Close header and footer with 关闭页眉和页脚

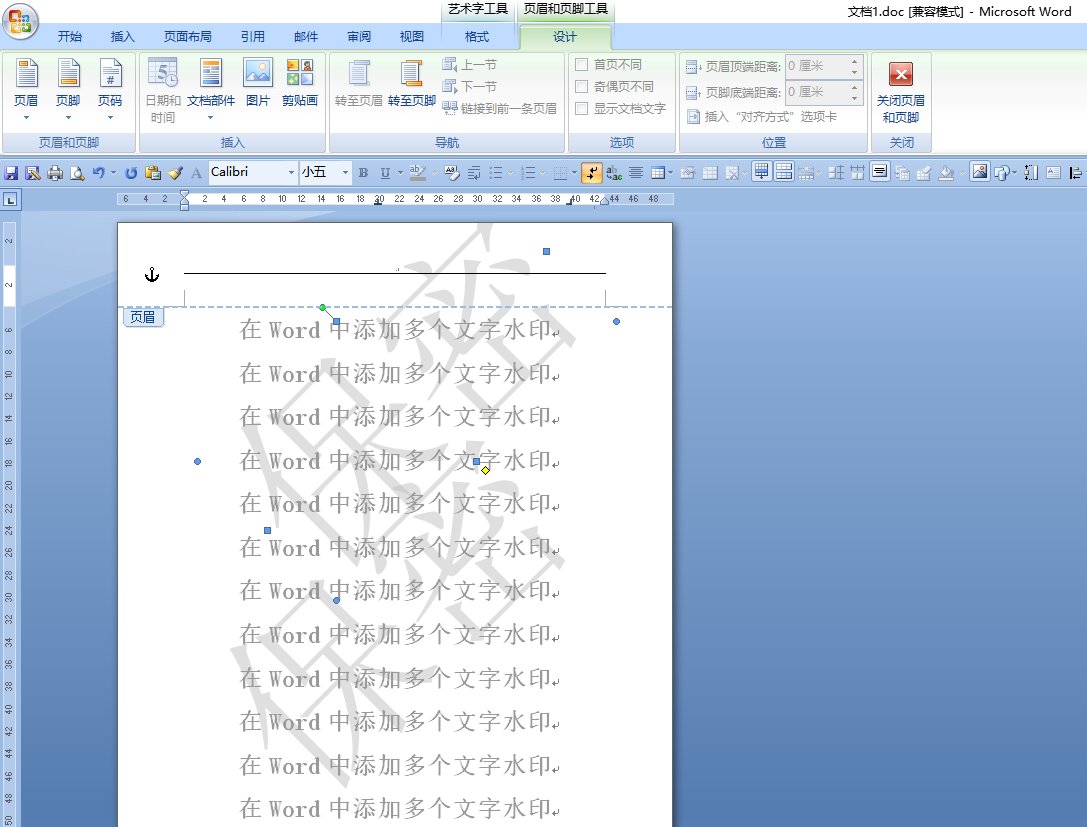[900, 90]
